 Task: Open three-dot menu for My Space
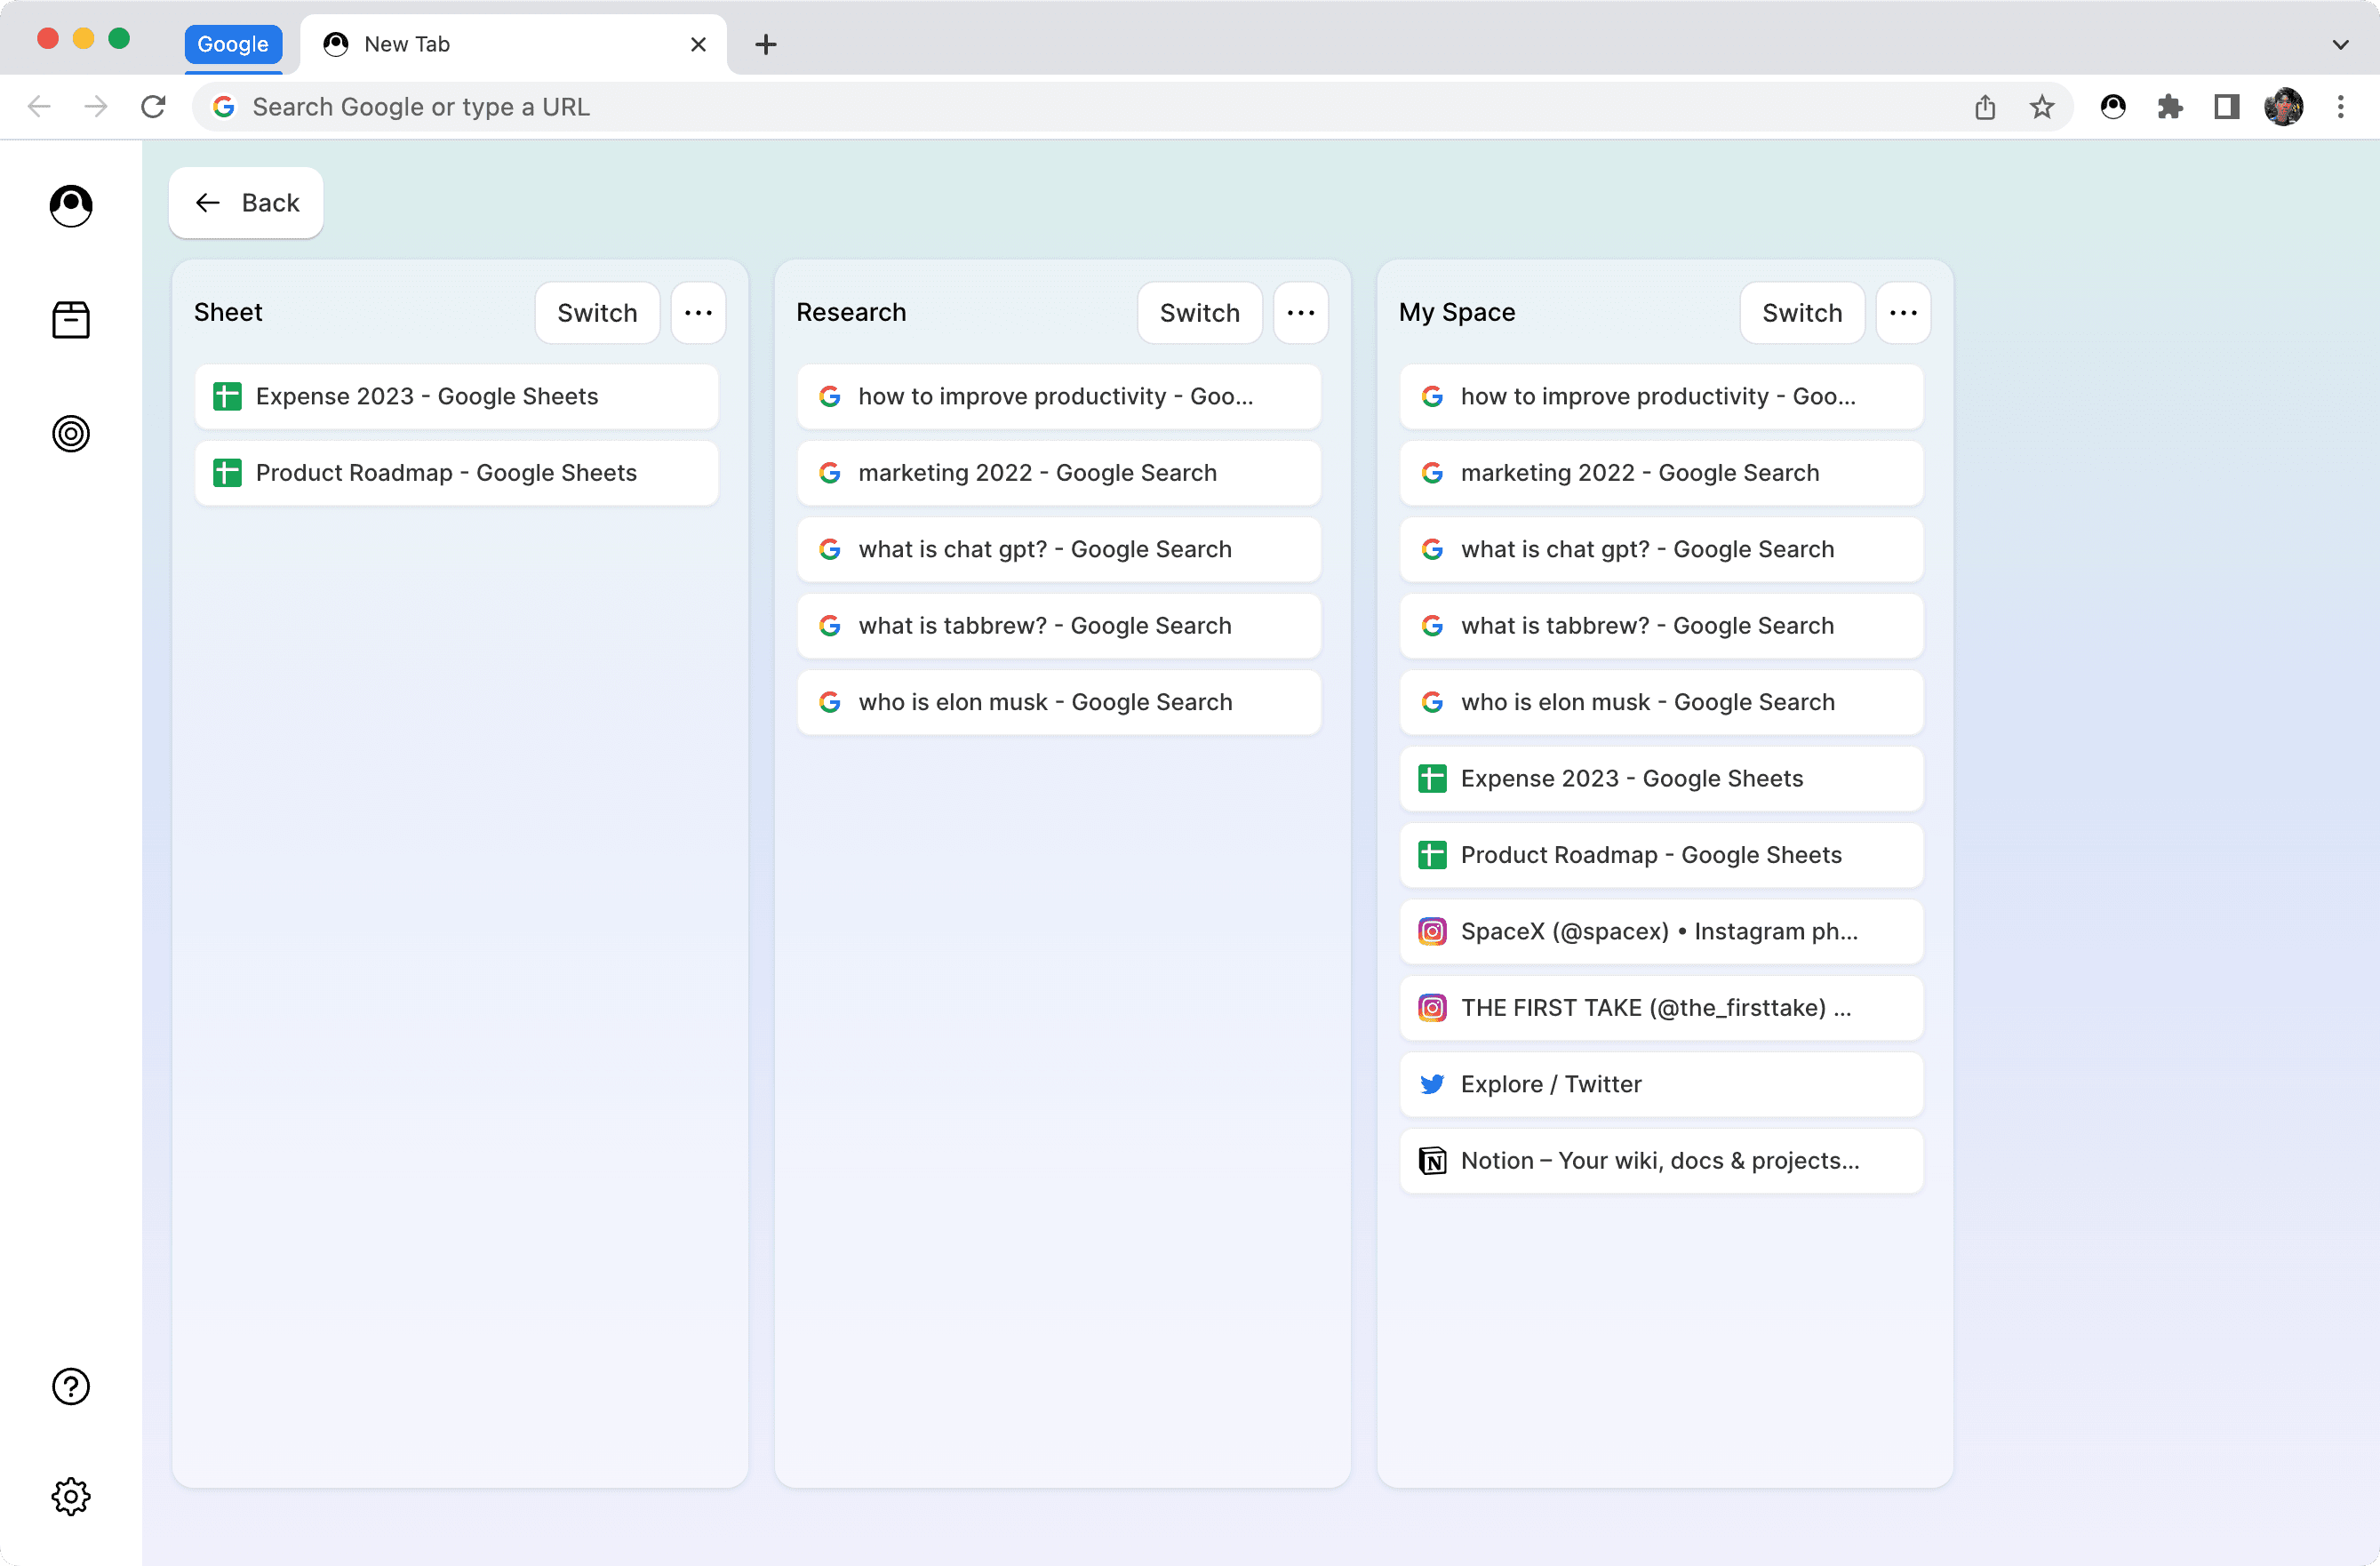1903,313
